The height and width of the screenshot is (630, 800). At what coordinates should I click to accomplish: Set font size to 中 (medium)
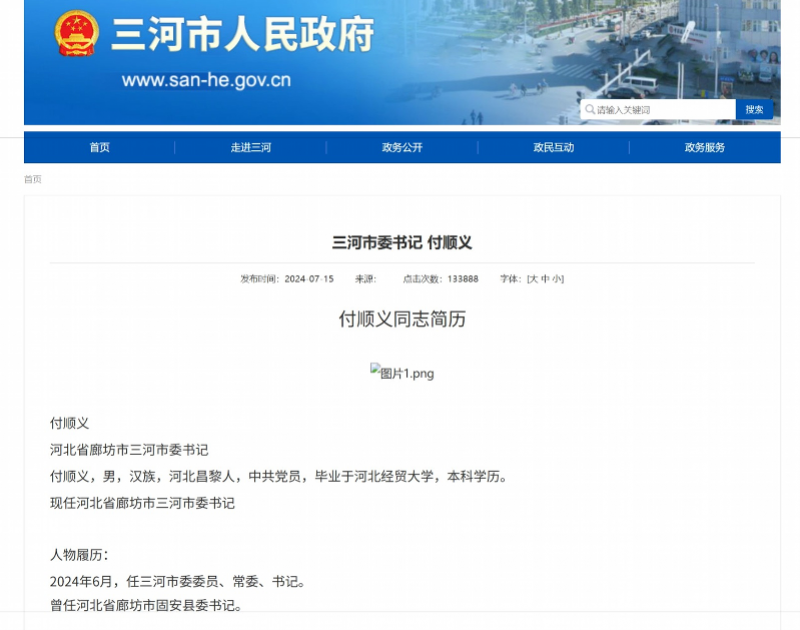pos(545,279)
